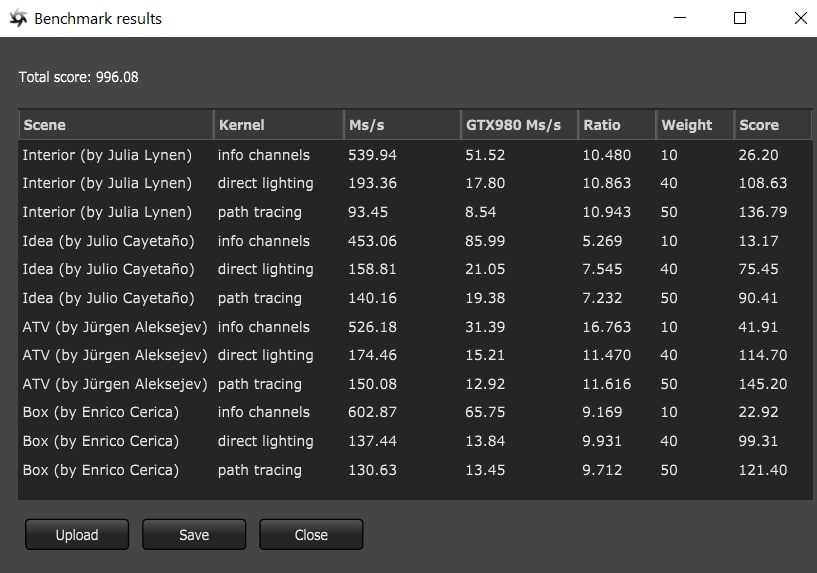Click ratio value 9.931

pyautogui.click(x=602, y=441)
